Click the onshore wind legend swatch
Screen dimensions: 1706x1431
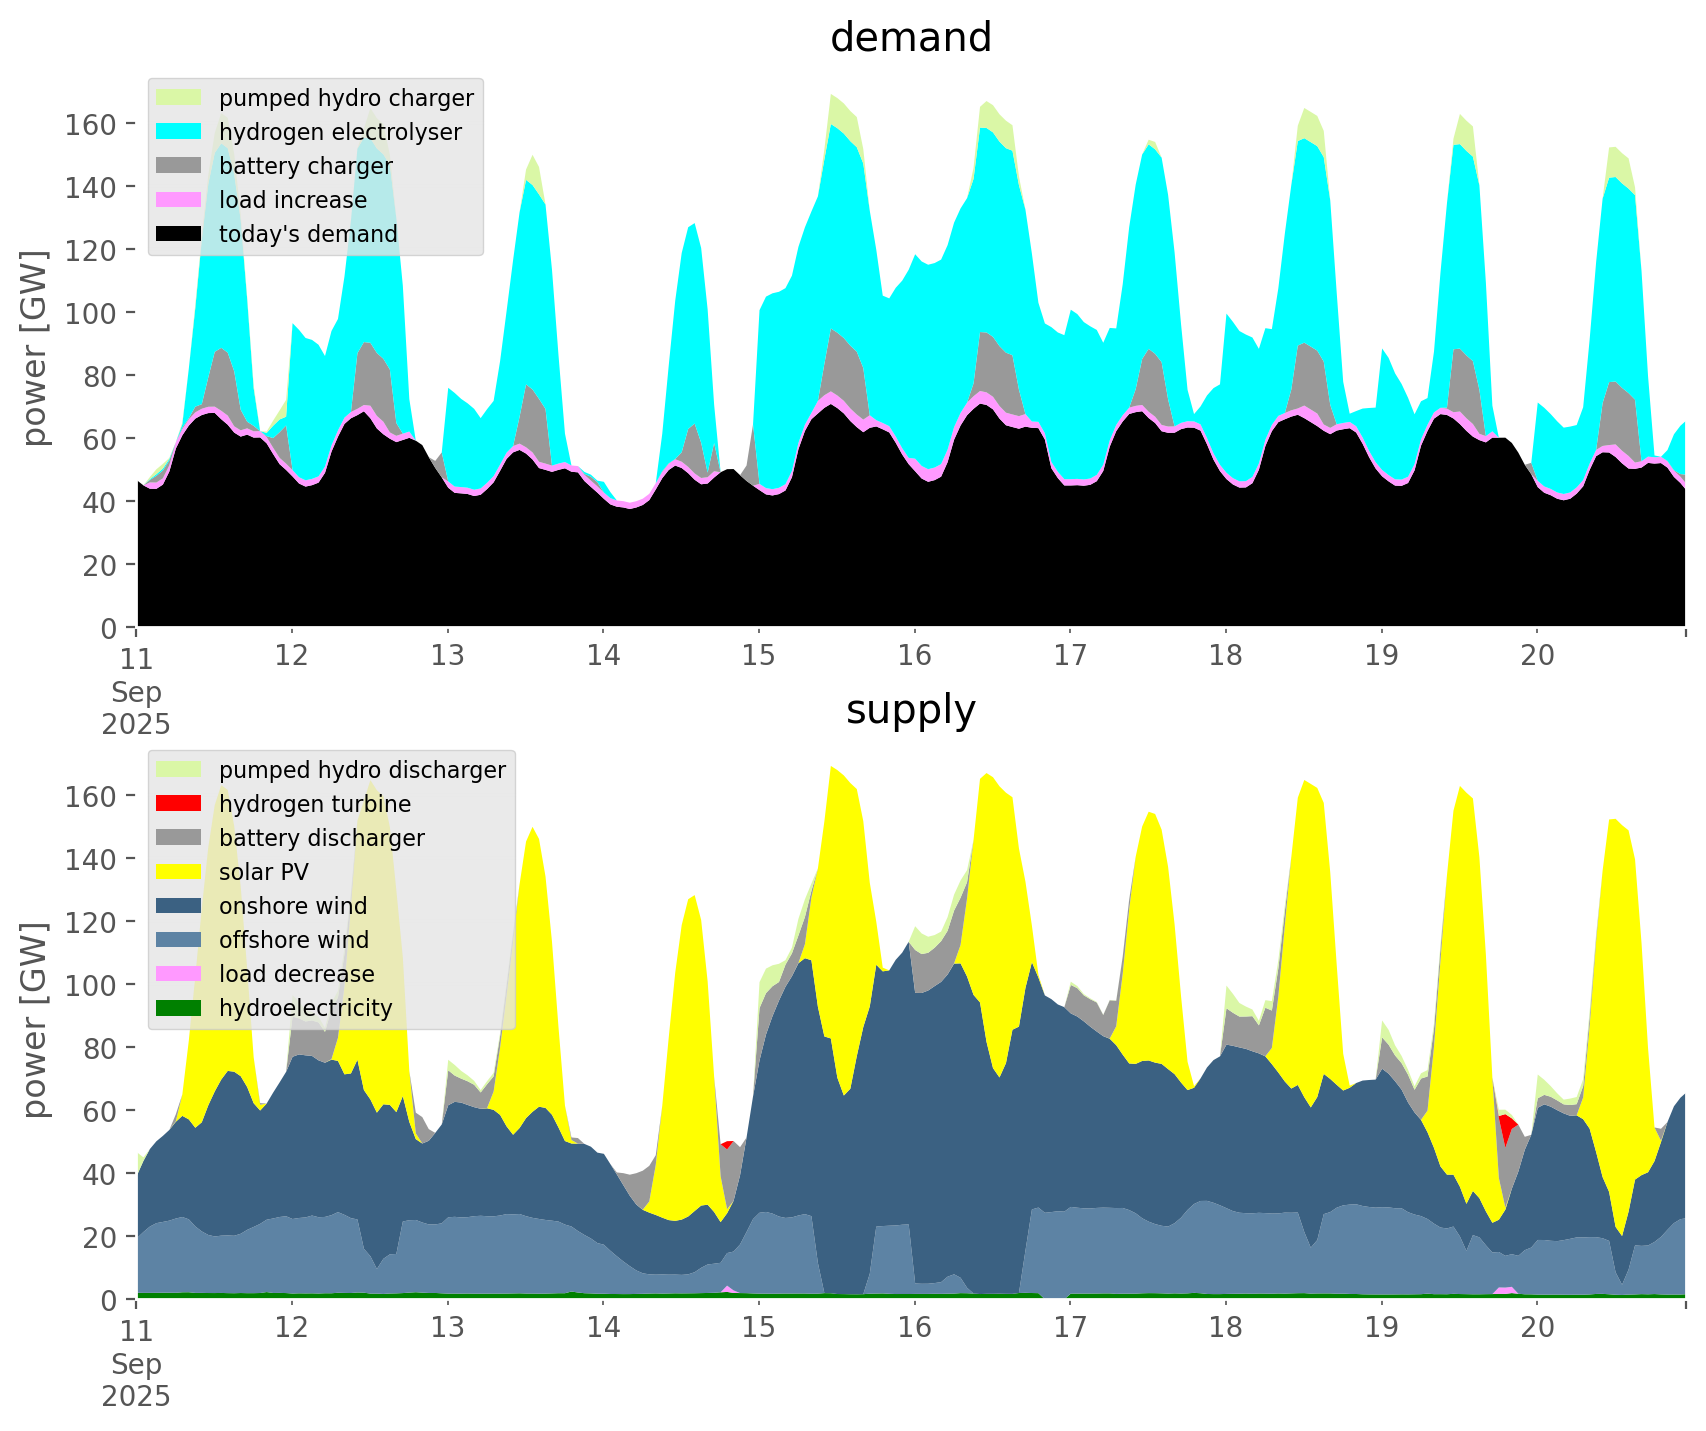[180, 906]
